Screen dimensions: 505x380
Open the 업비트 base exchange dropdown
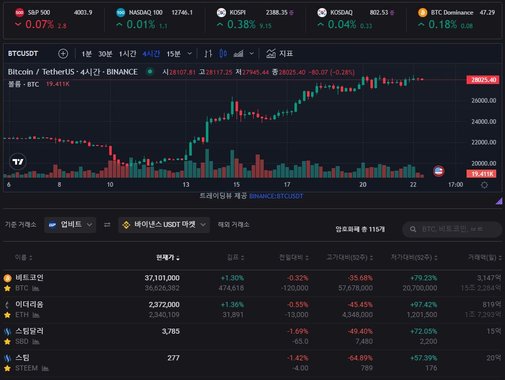(70, 225)
